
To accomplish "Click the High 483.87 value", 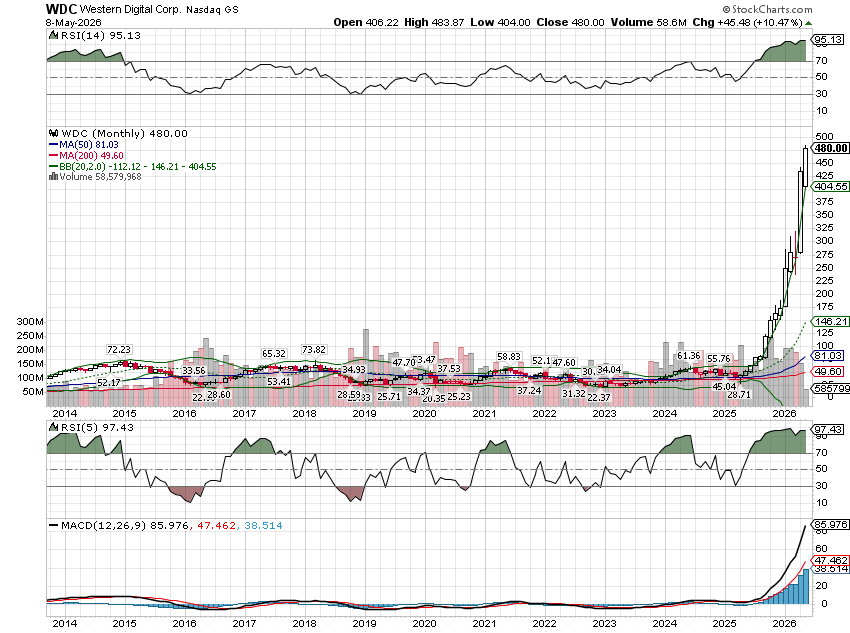I will [x=434, y=22].
